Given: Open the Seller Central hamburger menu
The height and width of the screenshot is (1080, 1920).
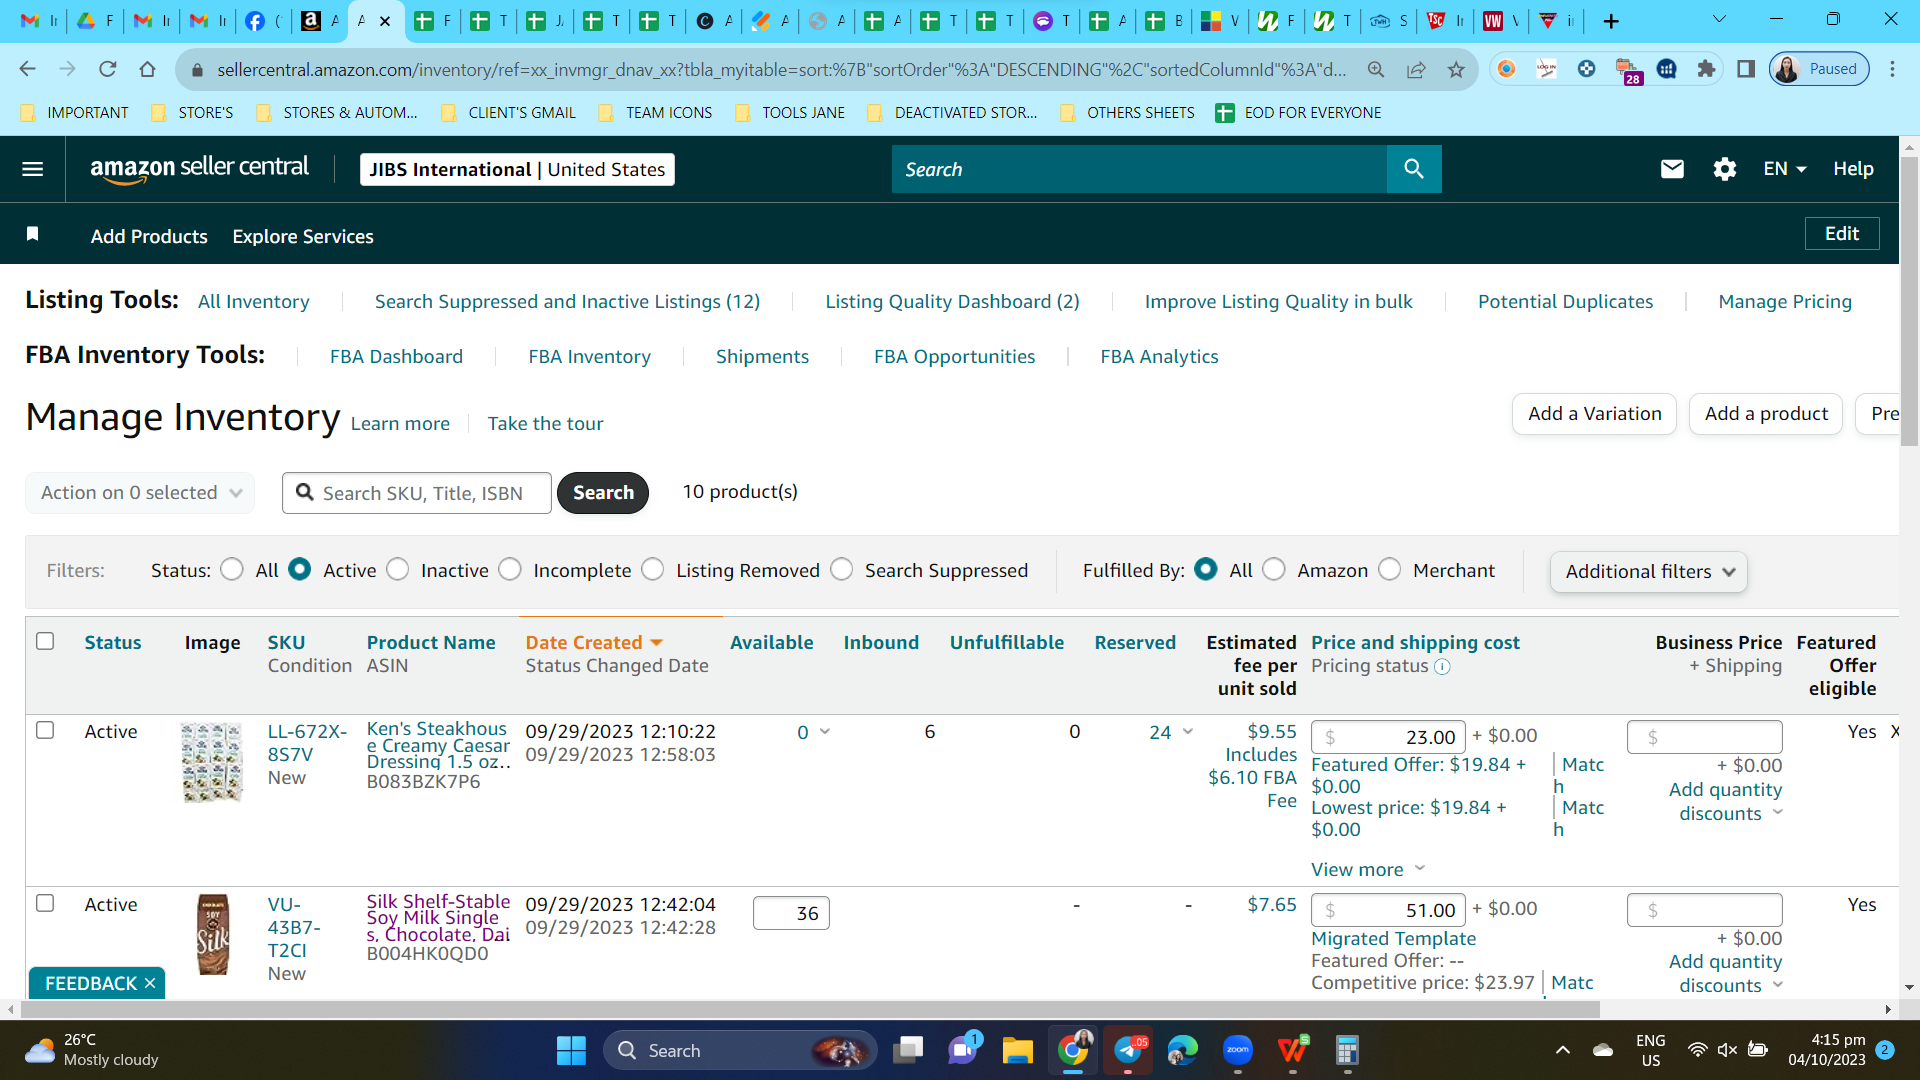Looking at the screenshot, I should pos(32,169).
